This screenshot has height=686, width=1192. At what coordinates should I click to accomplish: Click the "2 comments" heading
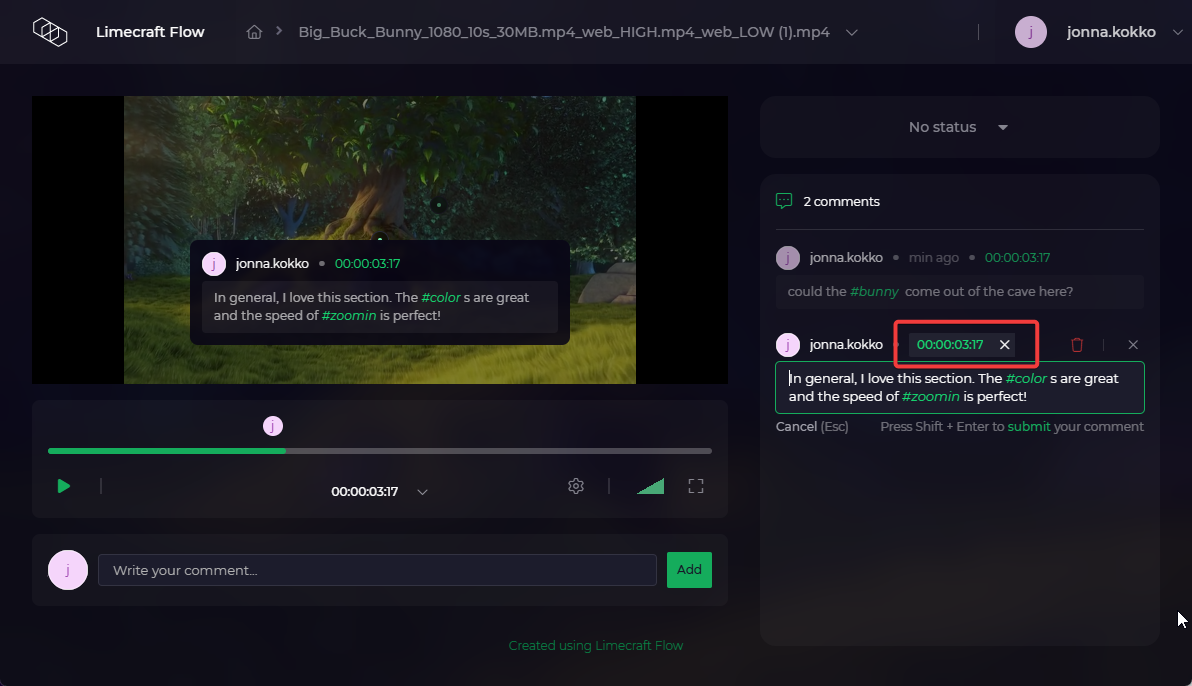(x=842, y=202)
